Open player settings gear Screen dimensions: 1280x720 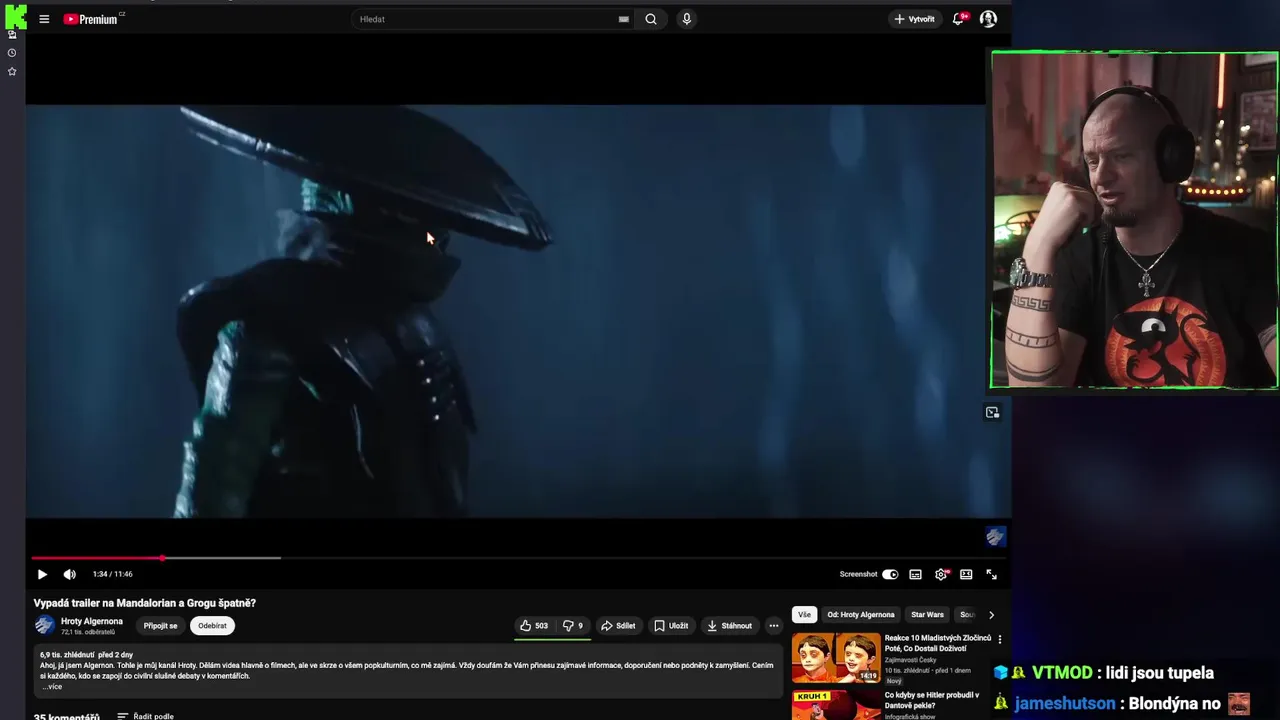(x=941, y=574)
